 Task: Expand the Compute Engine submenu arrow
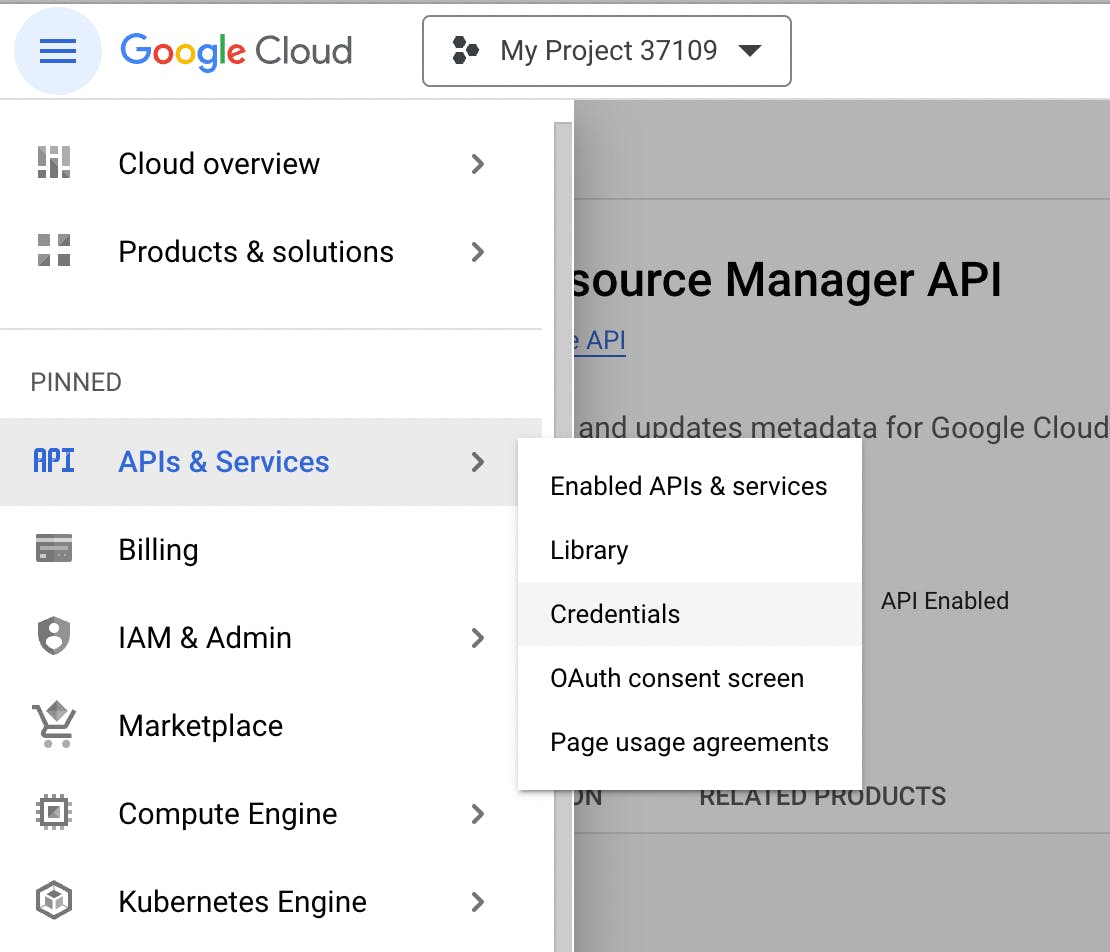[478, 813]
